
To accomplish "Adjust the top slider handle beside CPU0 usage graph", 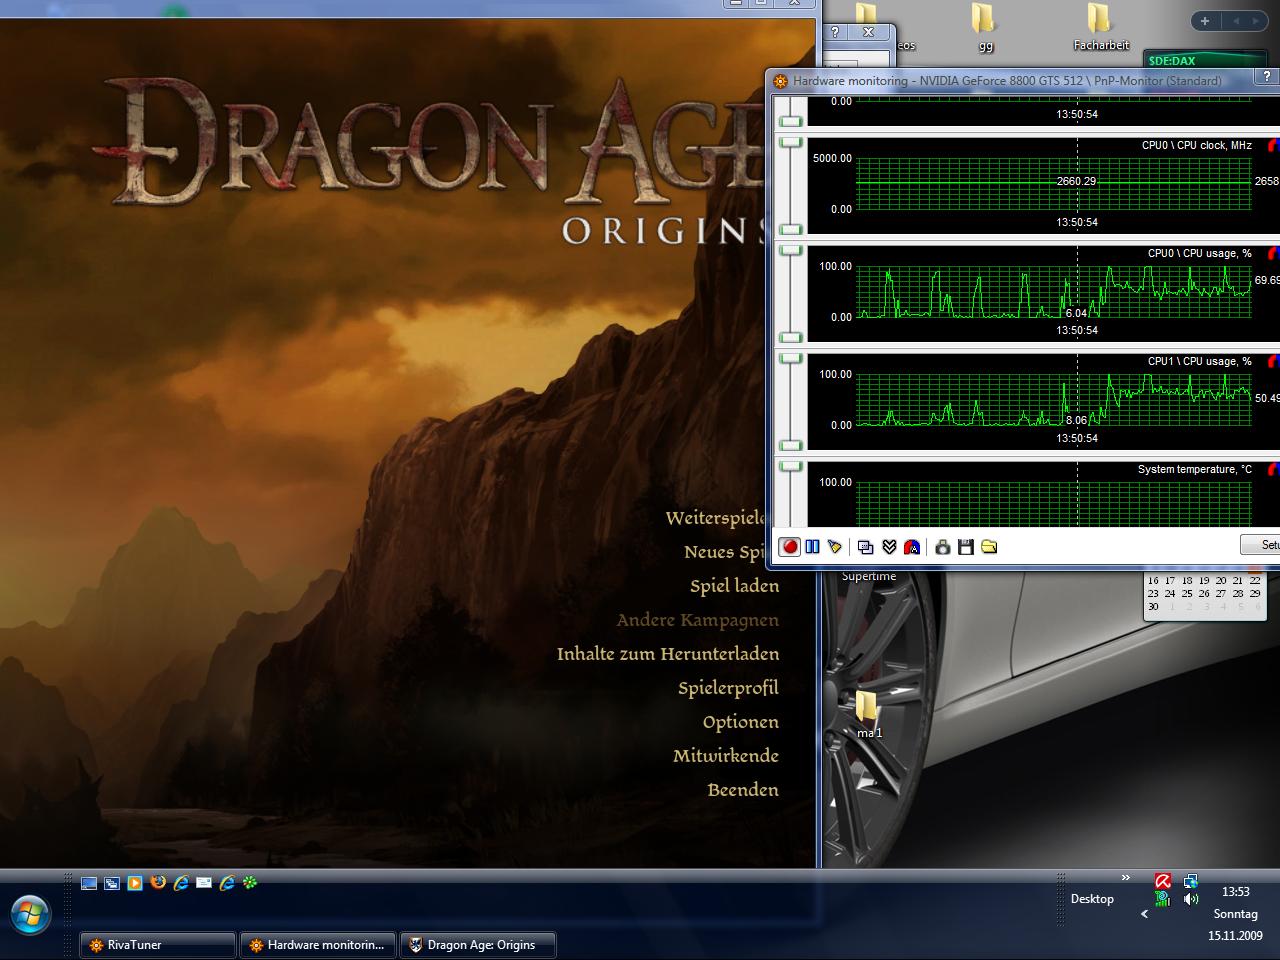I will [x=791, y=250].
